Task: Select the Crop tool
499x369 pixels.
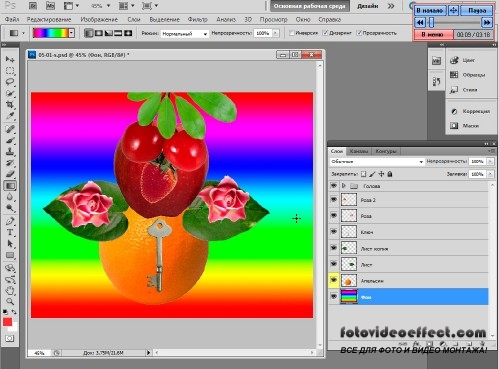Action: tap(10, 105)
